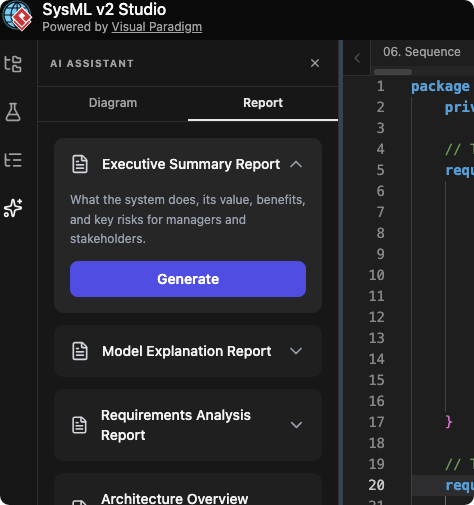Click the Requirements Analysis Report title

coord(176,425)
